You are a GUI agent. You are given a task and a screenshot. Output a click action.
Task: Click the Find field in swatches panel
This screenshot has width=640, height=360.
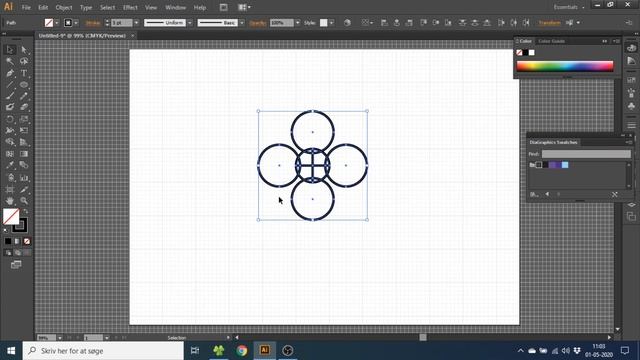(586, 154)
